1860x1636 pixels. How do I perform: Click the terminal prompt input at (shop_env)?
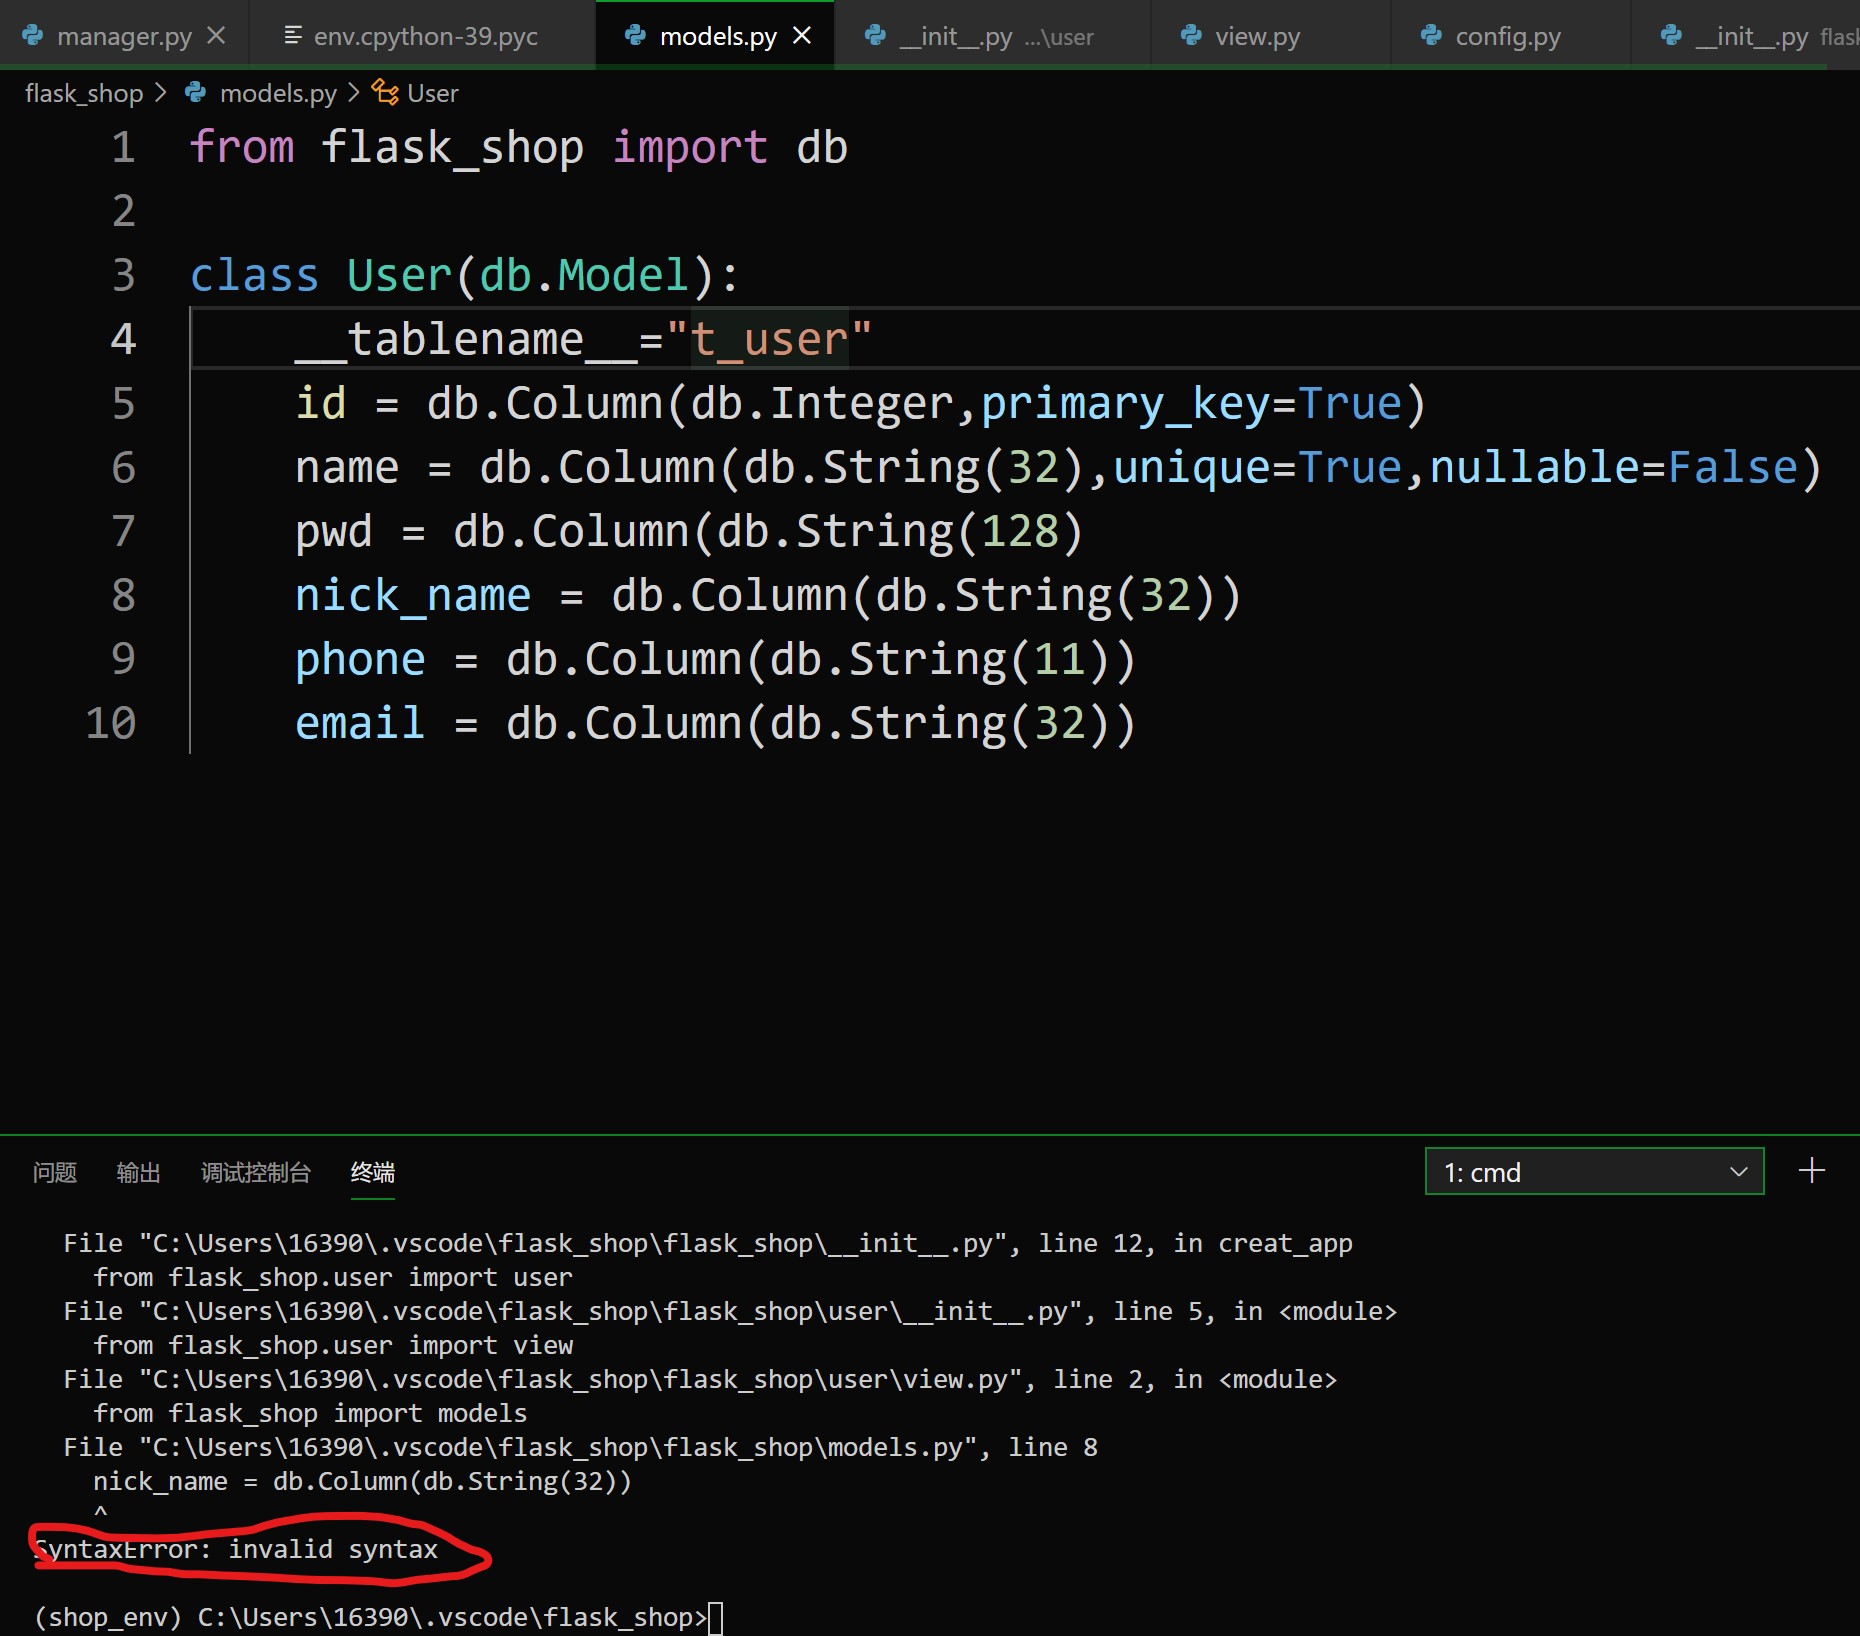click(715, 1617)
